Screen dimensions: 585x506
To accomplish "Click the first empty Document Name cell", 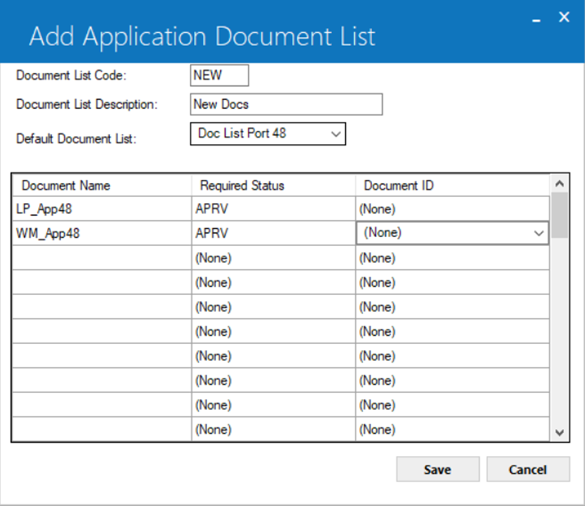I will 102,258.
